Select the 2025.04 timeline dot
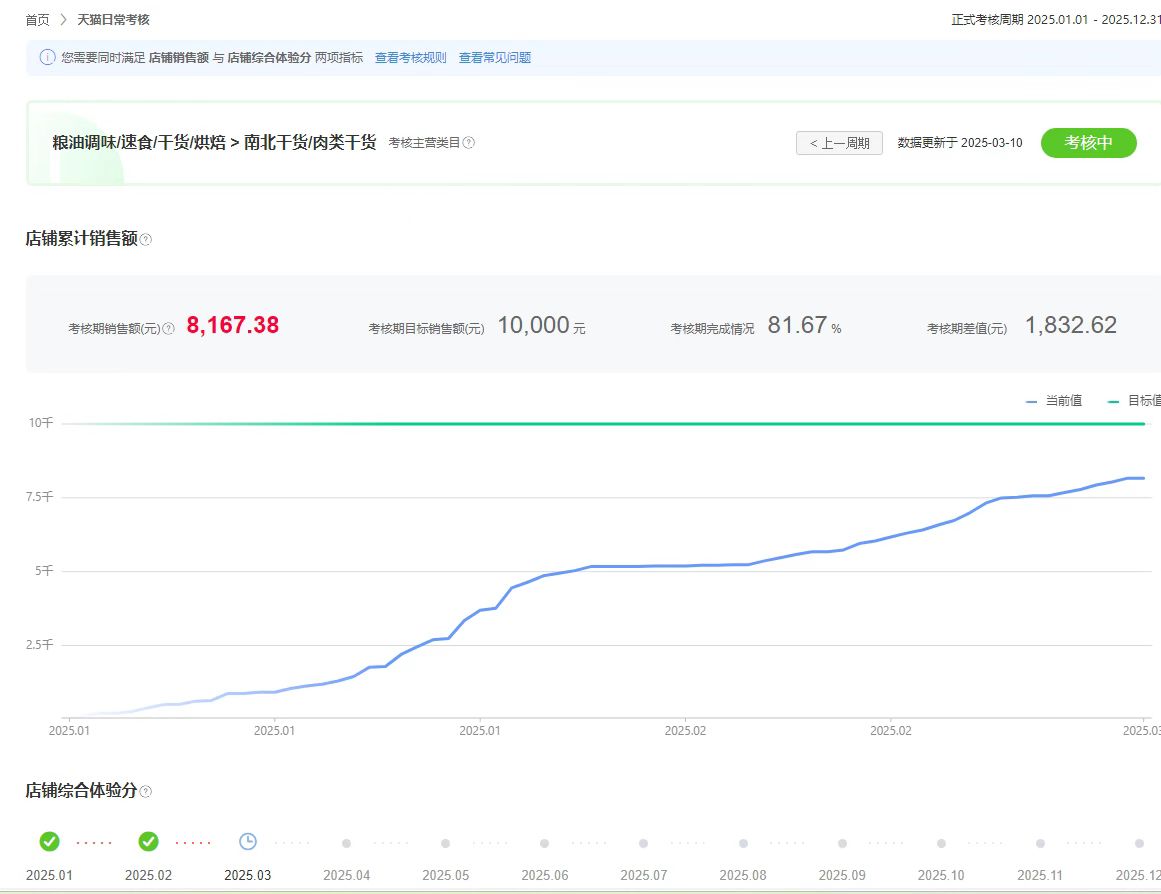The height and width of the screenshot is (894, 1161). tap(346, 843)
